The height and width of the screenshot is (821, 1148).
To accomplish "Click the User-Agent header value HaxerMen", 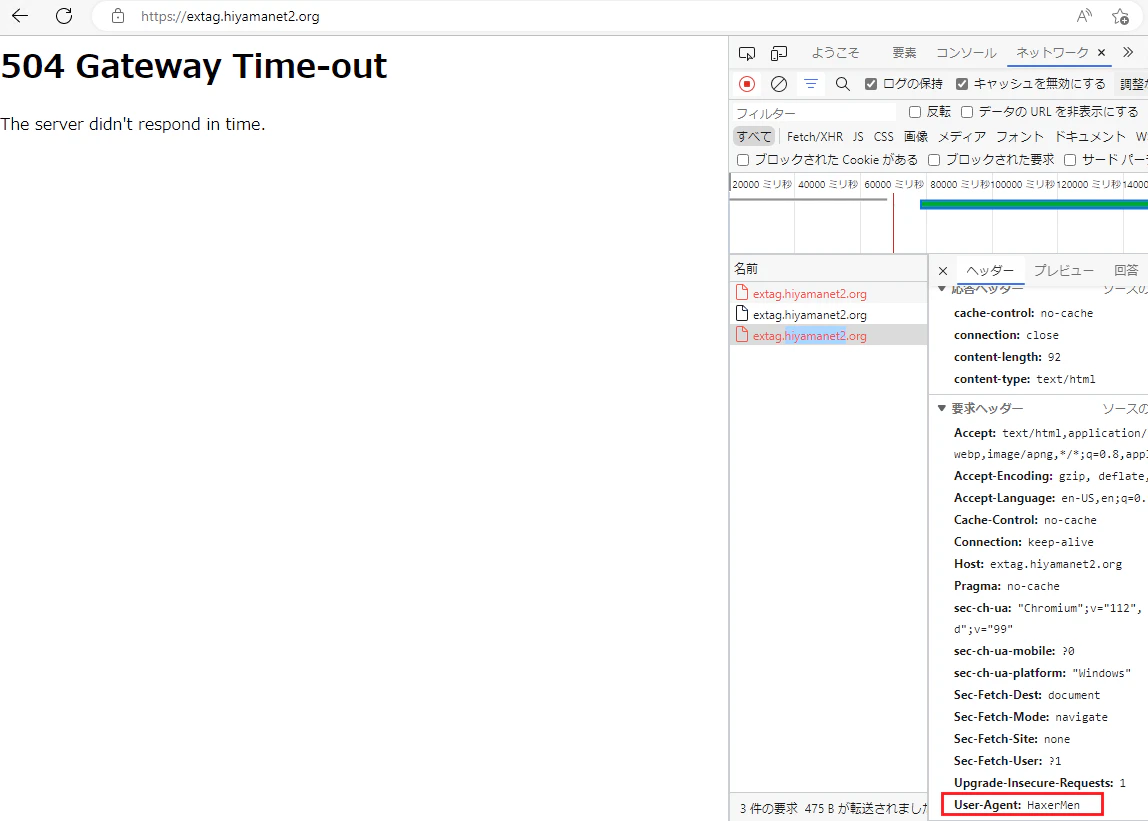I will [1053, 805].
